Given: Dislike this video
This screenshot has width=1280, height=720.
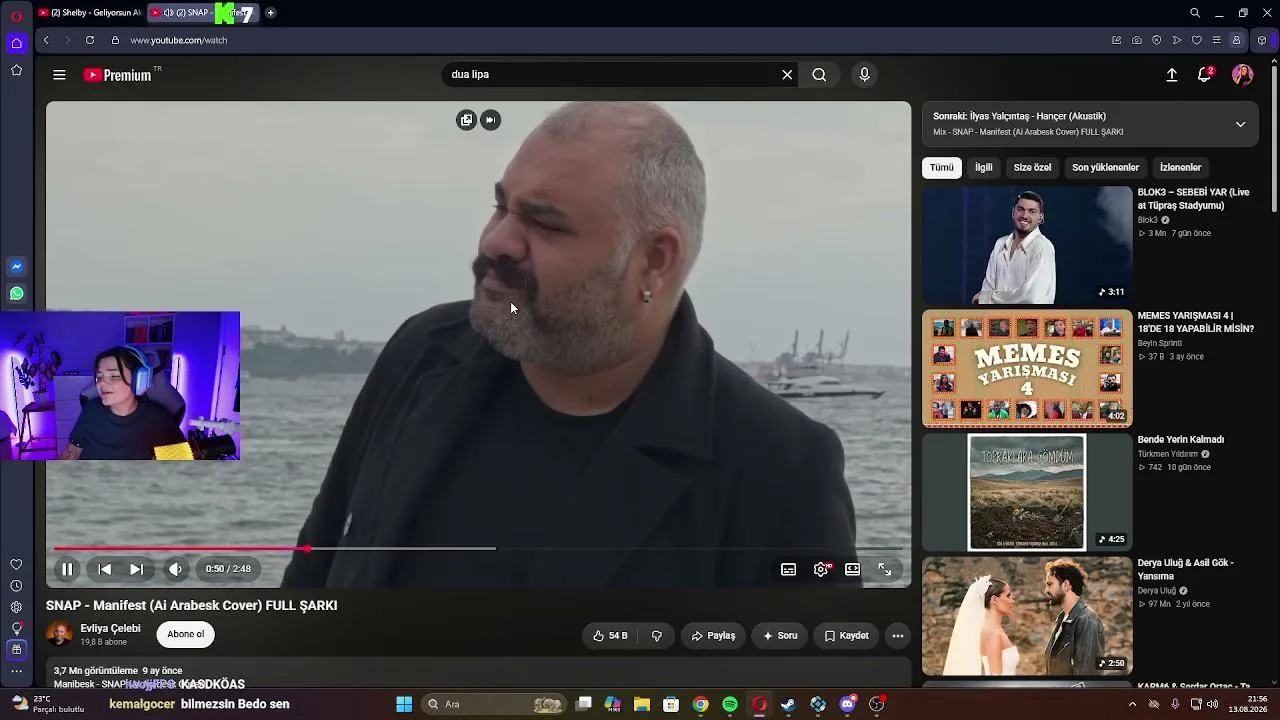Looking at the screenshot, I should tap(657, 636).
